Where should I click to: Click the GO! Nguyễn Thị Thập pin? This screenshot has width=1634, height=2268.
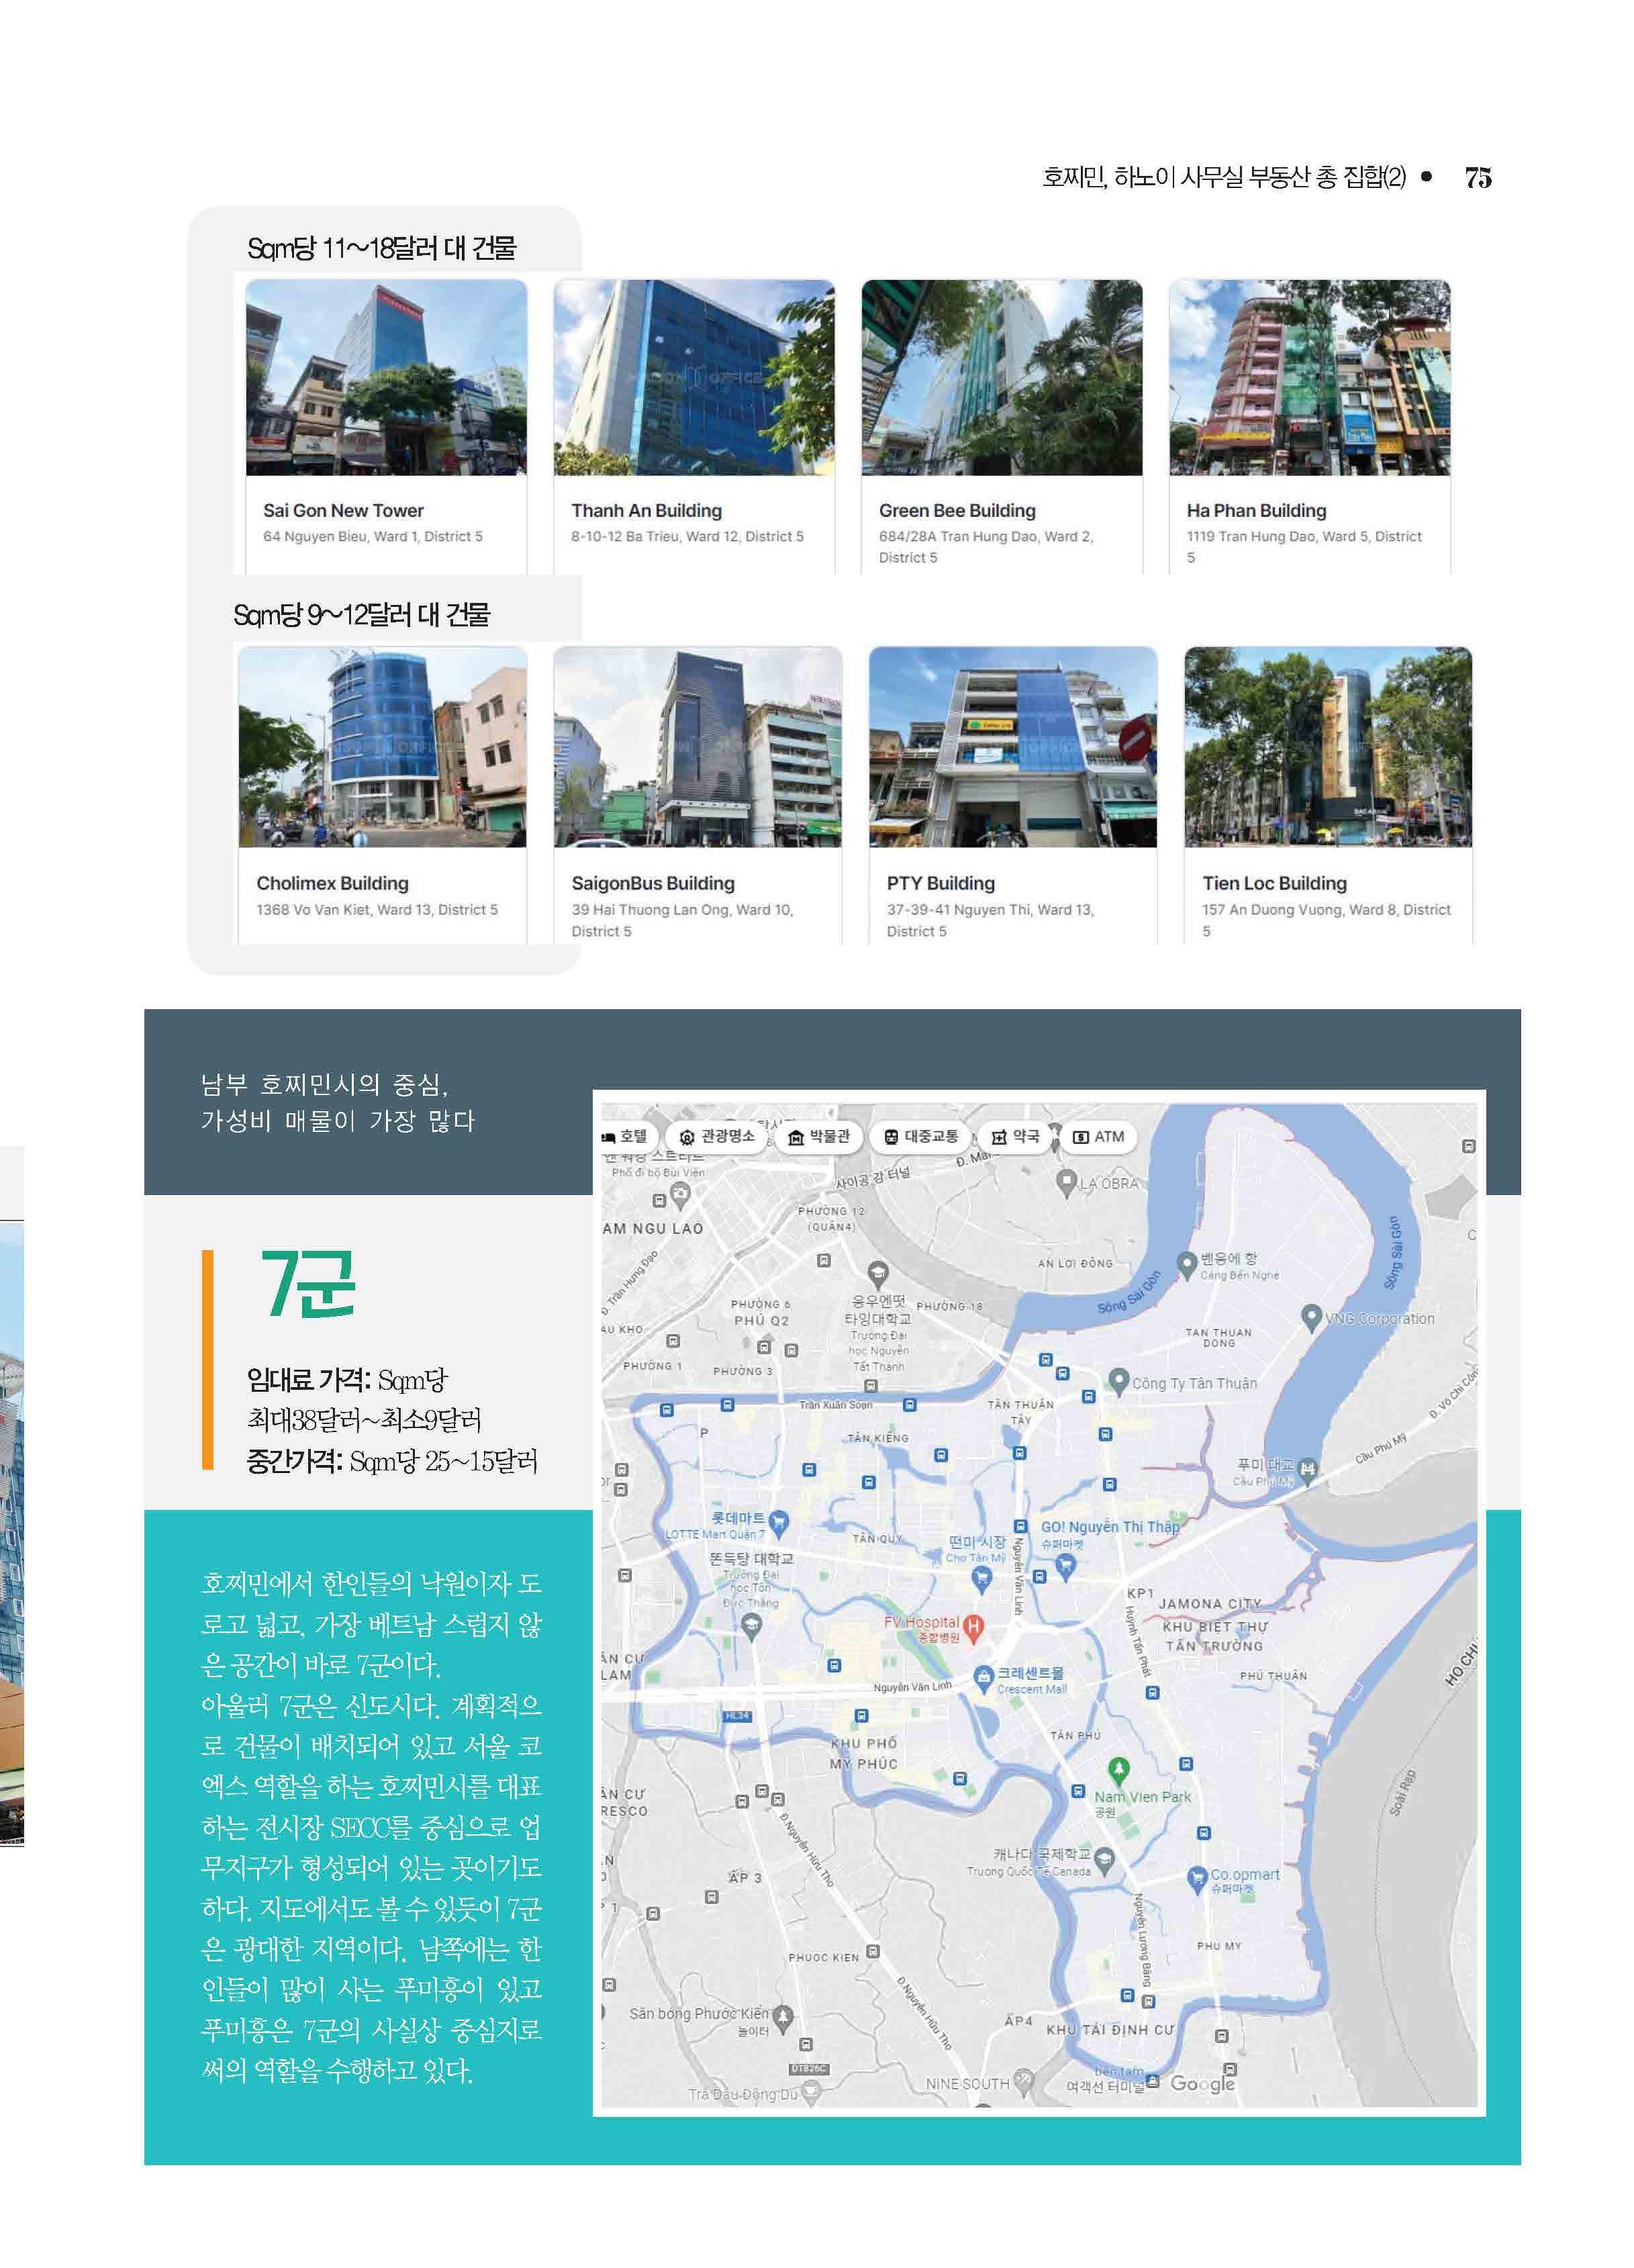[1065, 1565]
